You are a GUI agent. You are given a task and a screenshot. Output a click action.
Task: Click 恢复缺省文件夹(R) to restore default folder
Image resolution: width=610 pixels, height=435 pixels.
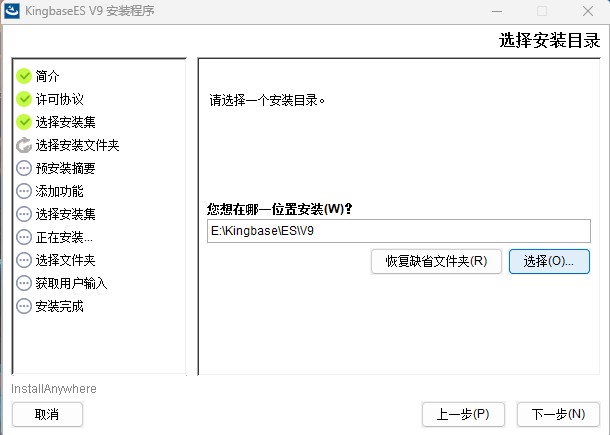pos(436,261)
